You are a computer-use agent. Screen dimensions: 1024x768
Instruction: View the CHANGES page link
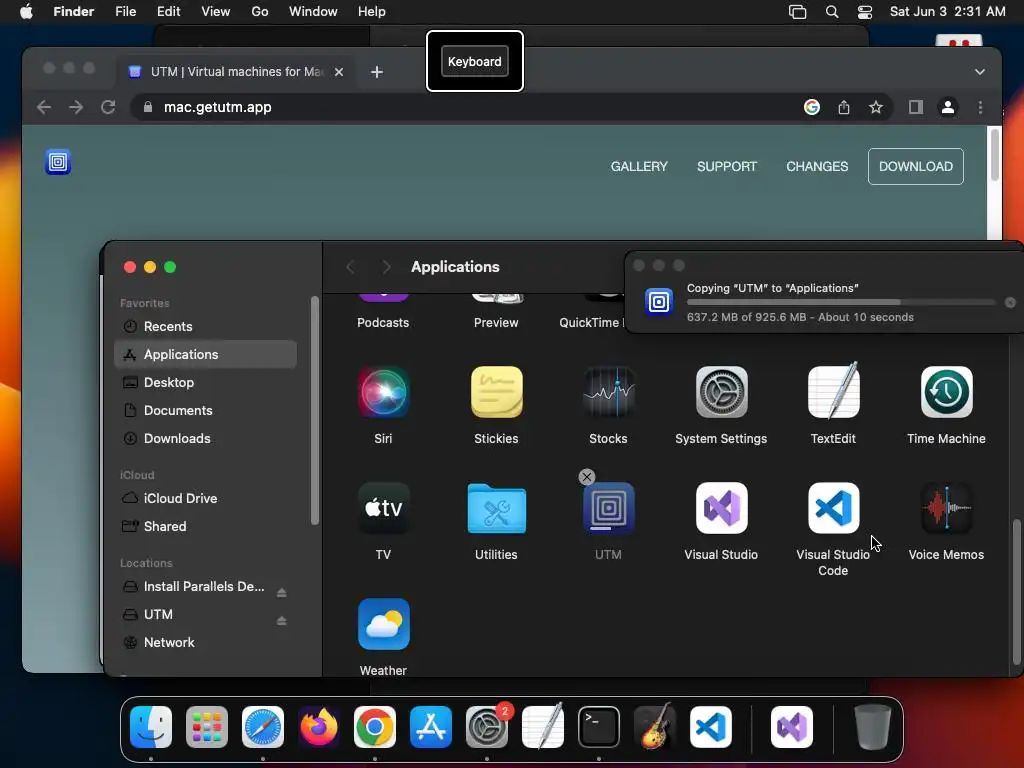click(817, 167)
